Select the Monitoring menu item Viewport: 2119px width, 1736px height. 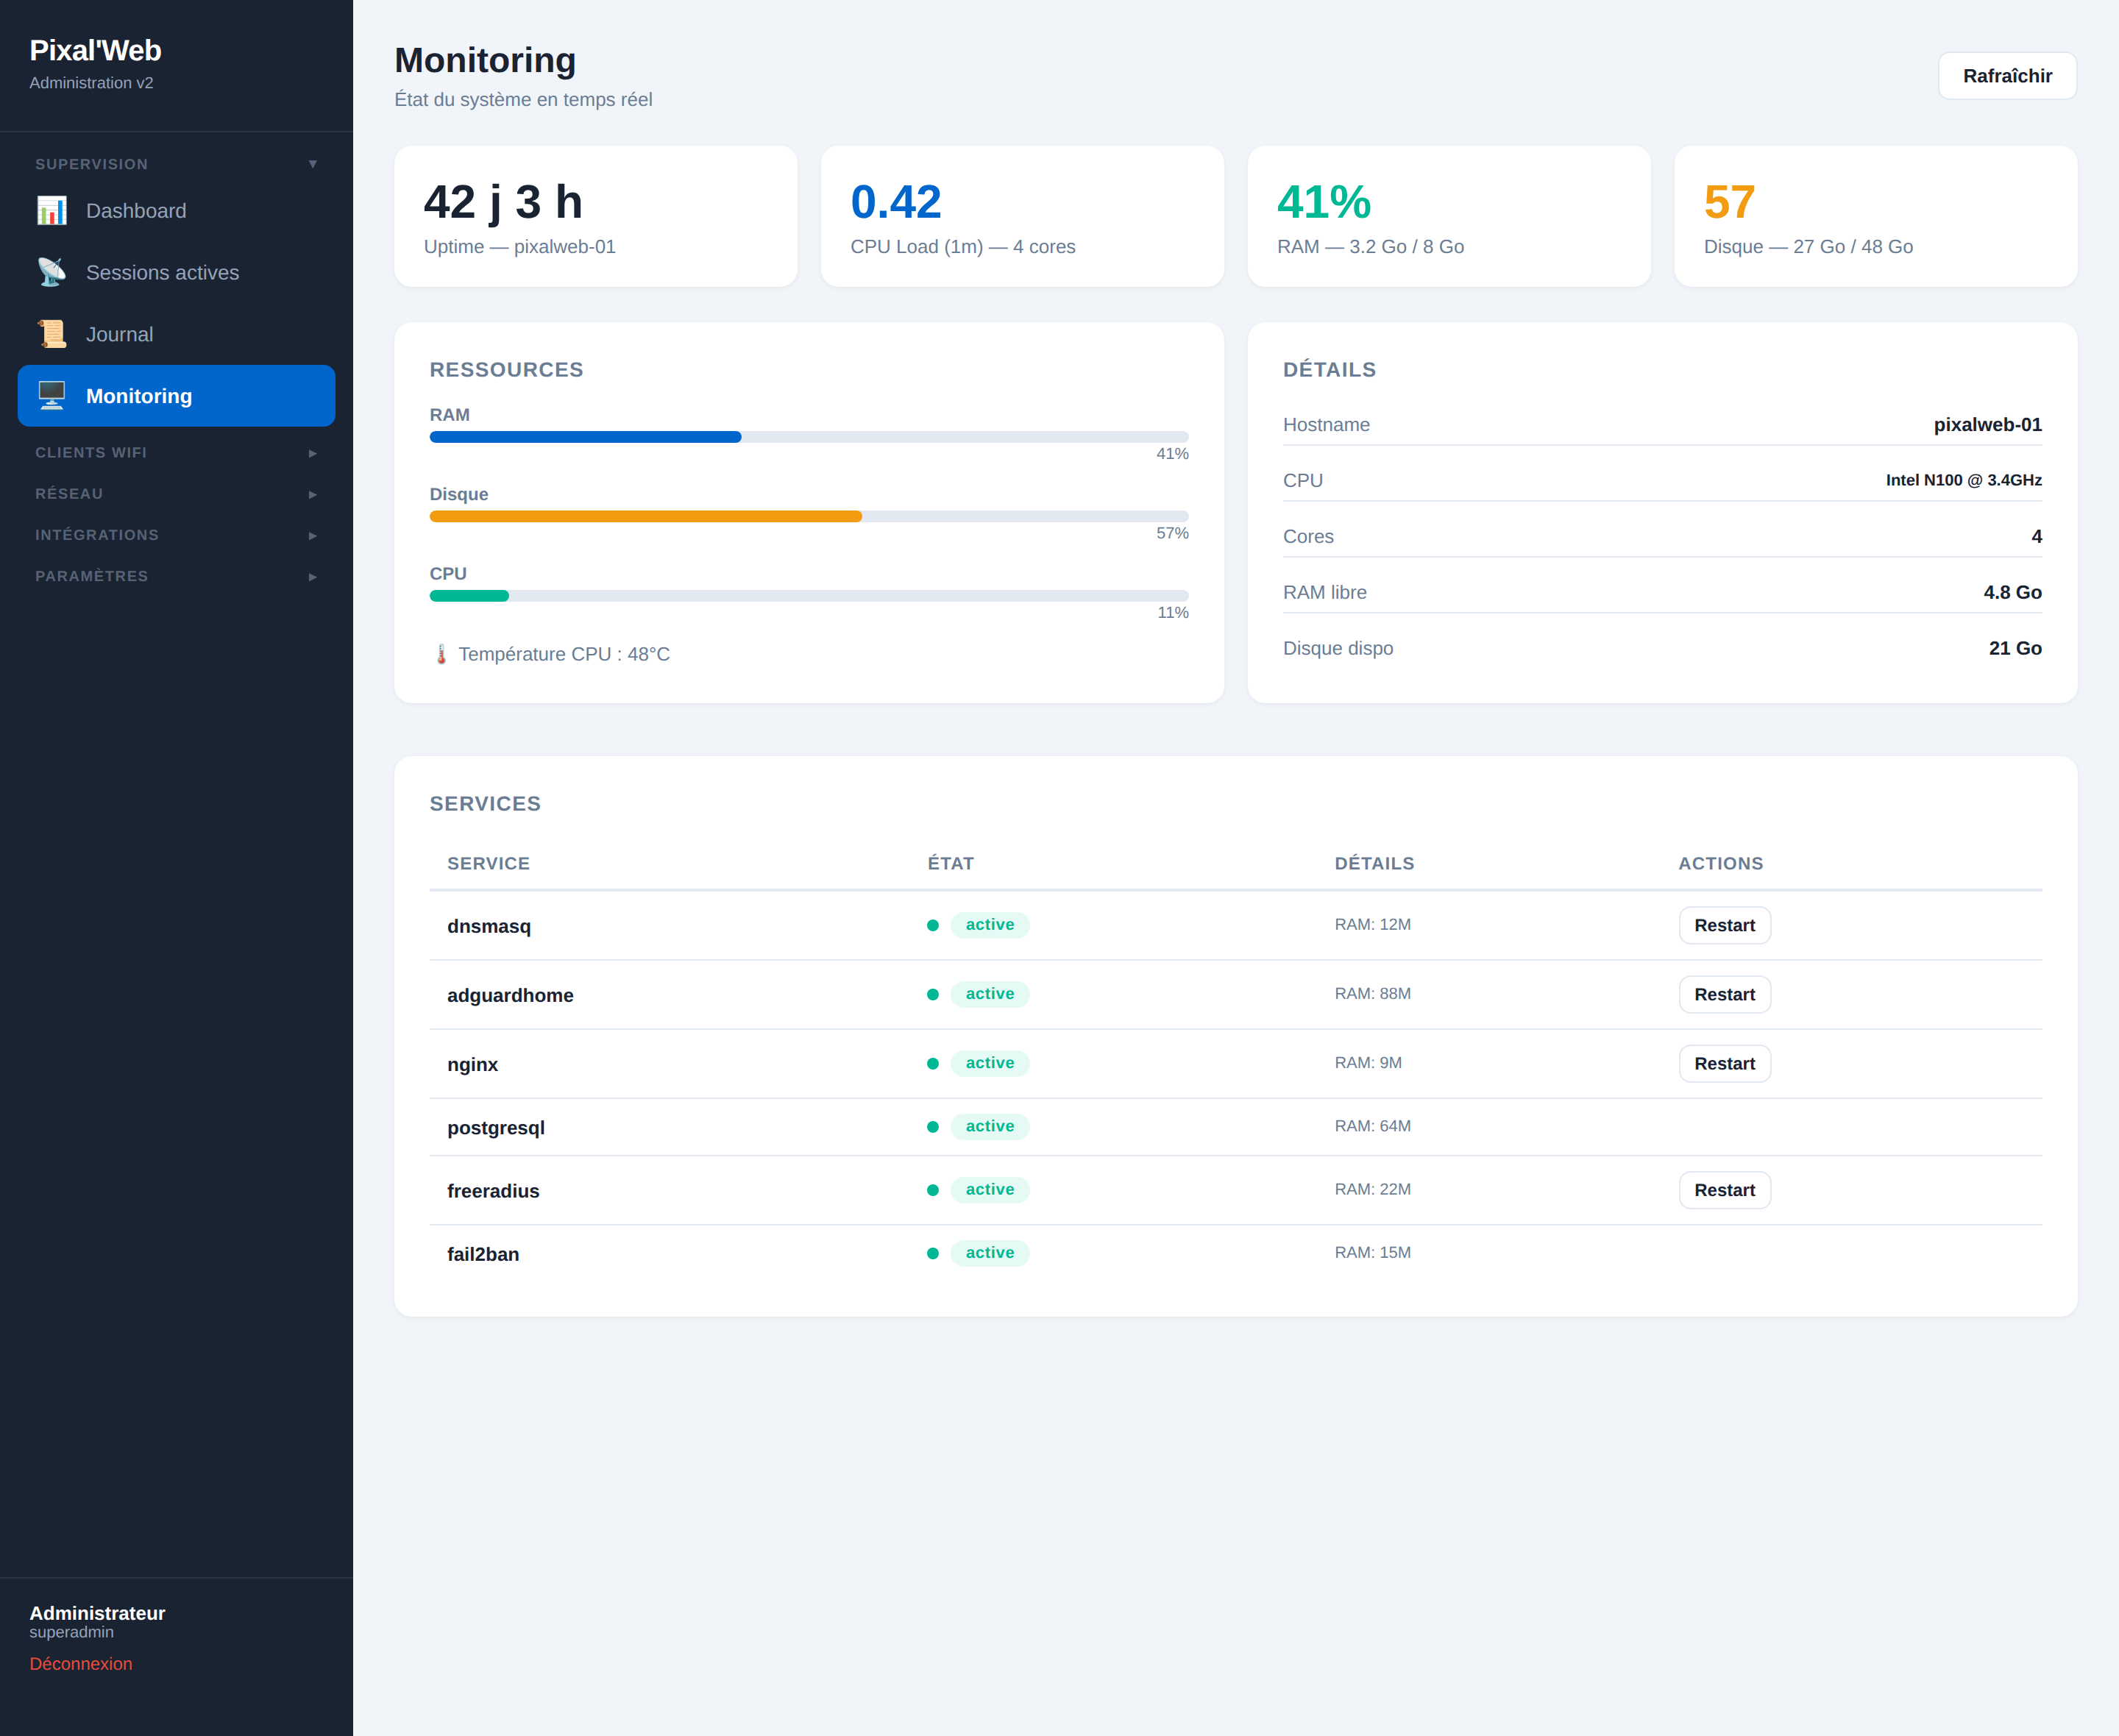click(x=176, y=396)
